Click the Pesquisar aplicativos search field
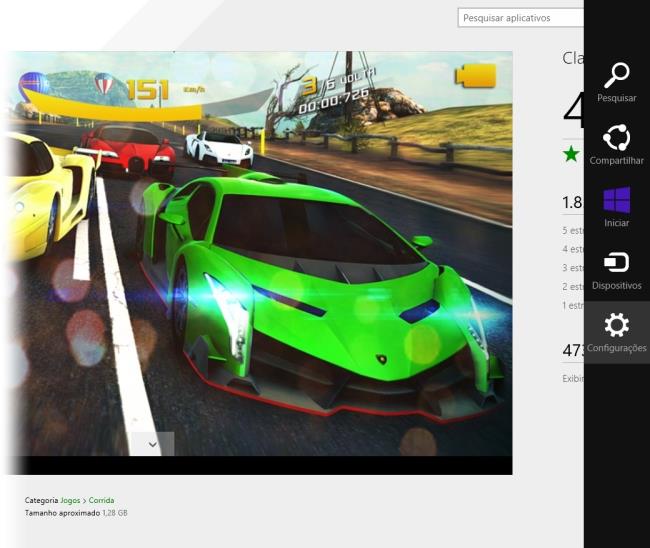 click(x=521, y=18)
